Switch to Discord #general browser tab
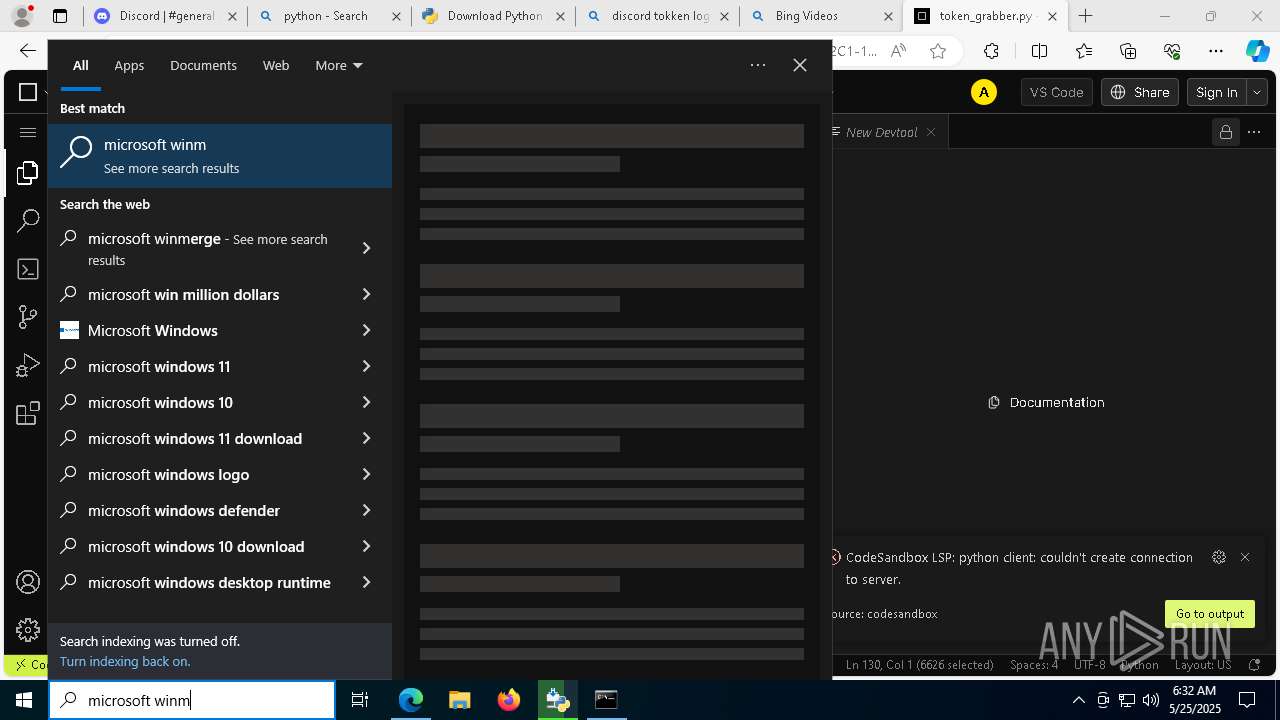Image resolution: width=1280 pixels, height=720 pixels. [x=165, y=16]
